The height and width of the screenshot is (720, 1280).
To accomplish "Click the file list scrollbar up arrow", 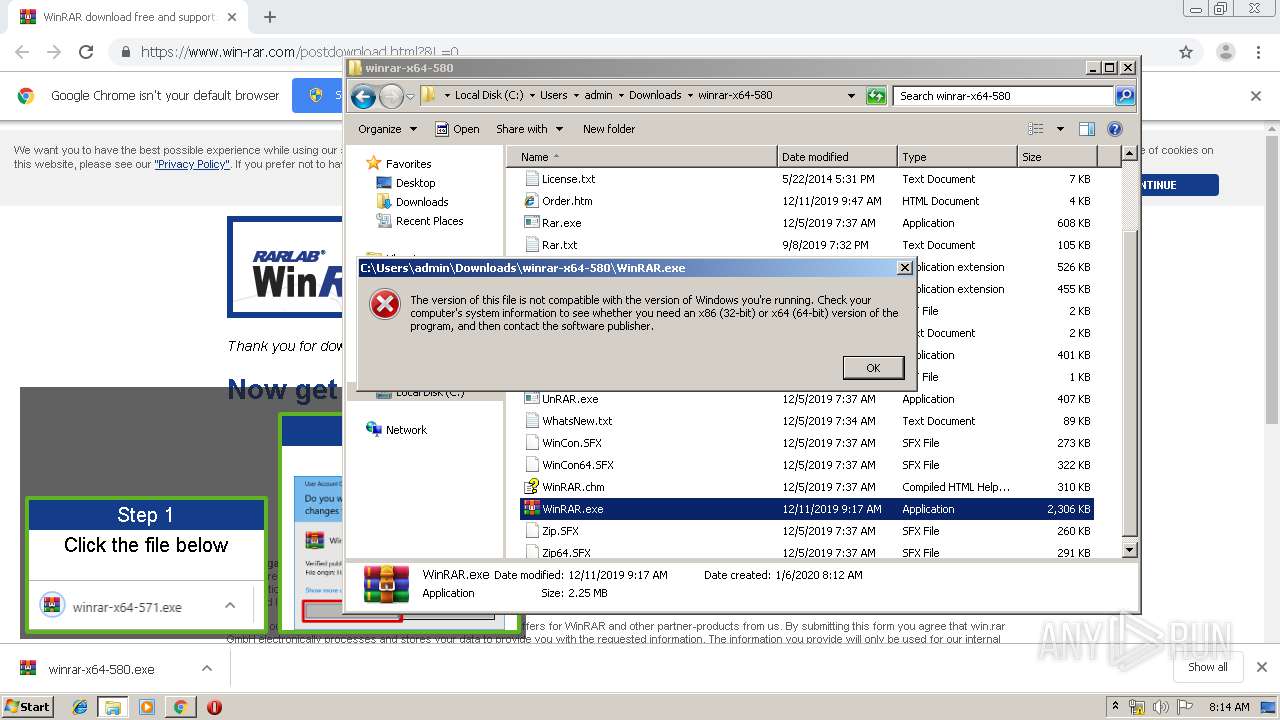I will coord(1129,153).
